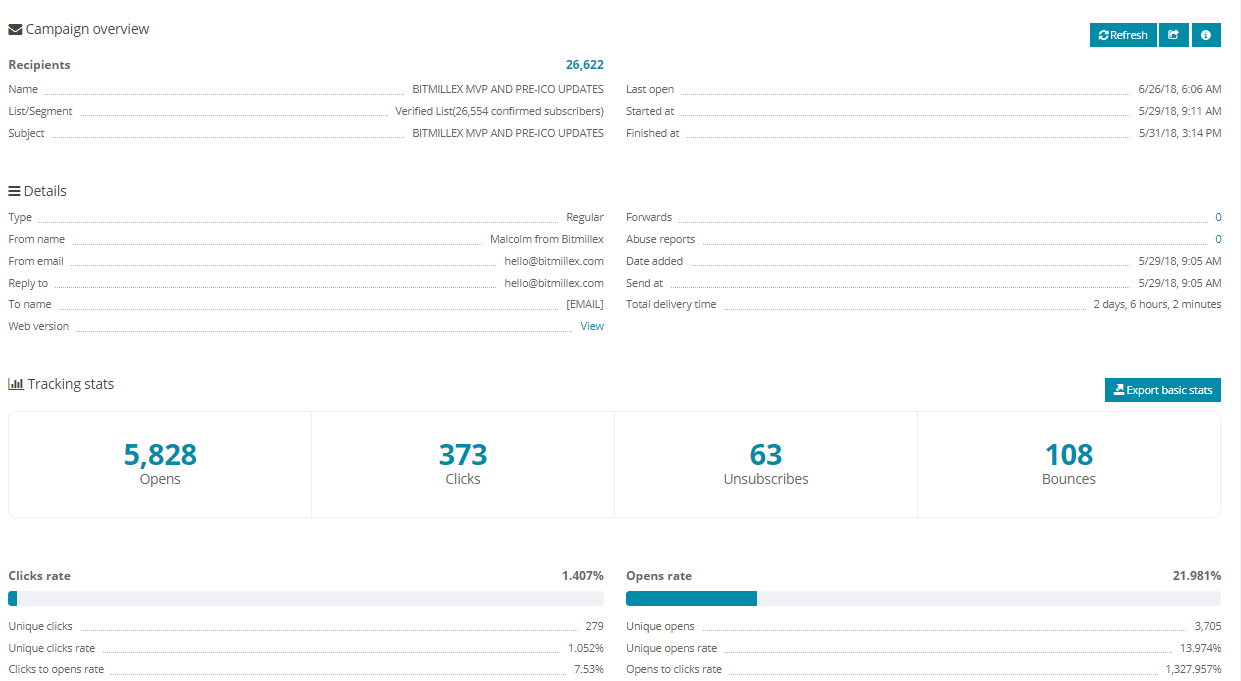Click the list icon beside Details
The width and height of the screenshot is (1241, 681).
pos(14,191)
